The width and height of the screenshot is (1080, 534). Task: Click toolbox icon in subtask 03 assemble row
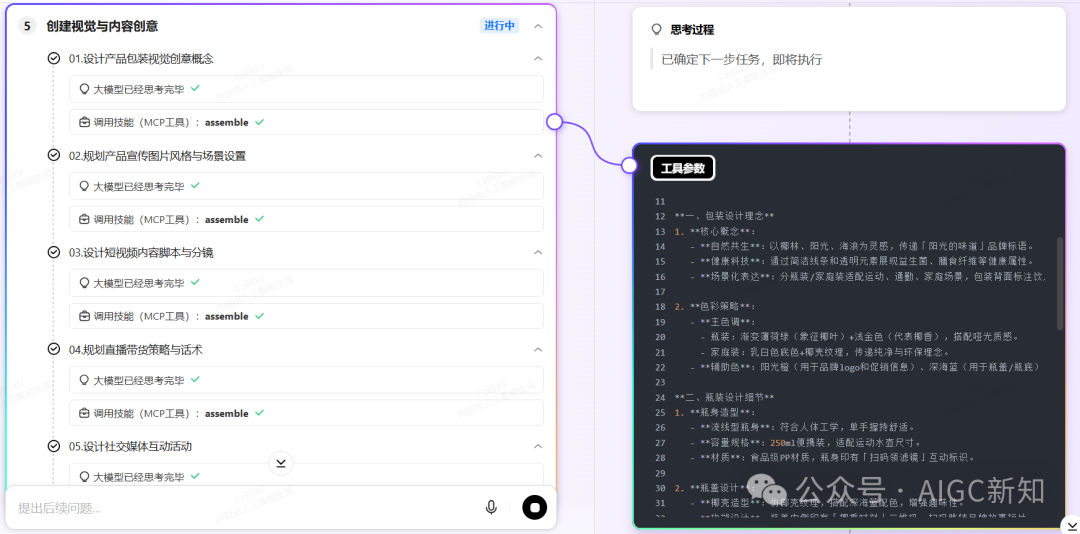(x=85, y=316)
